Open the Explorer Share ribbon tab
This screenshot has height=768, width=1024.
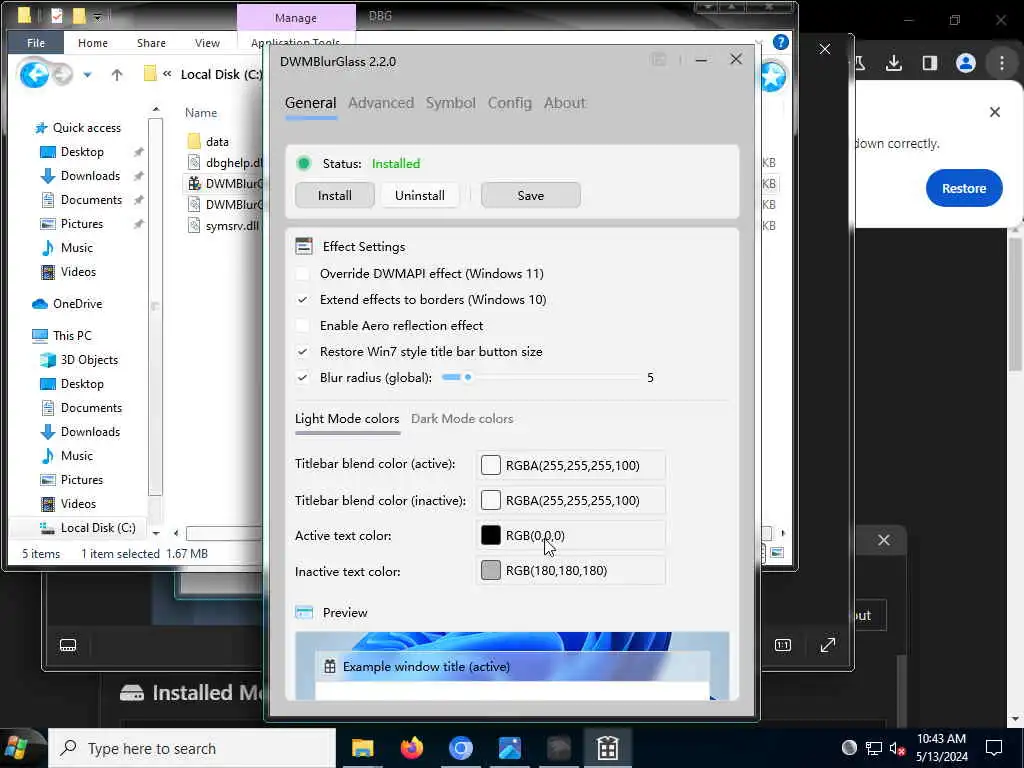(151, 43)
